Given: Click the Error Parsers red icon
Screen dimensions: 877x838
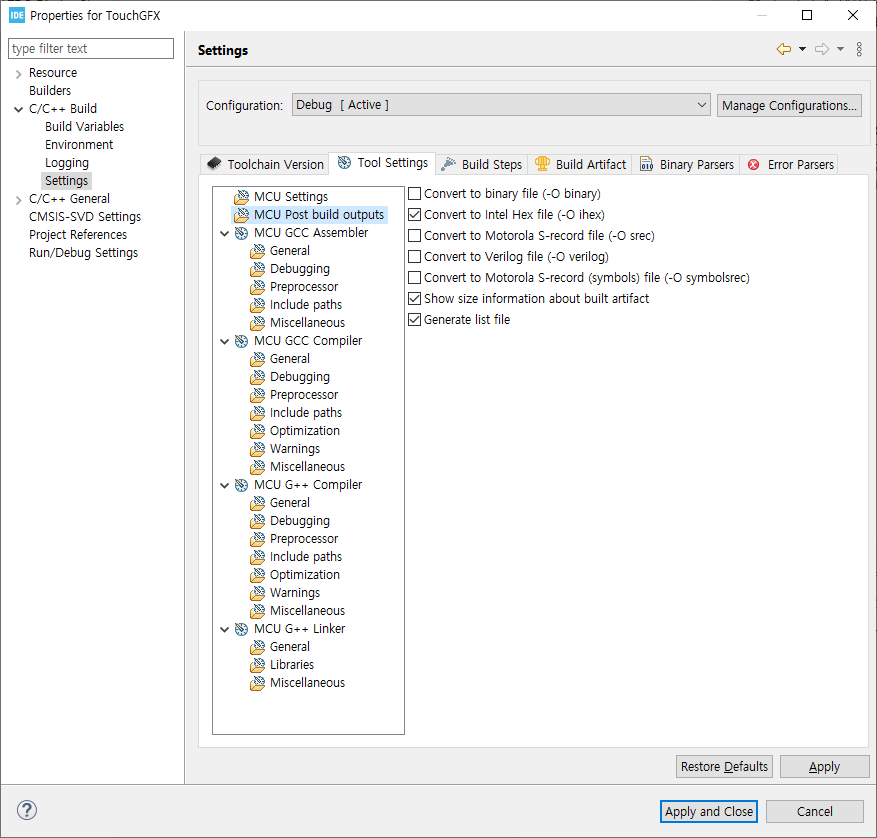Looking at the screenshot, I should pyautogui.click(x=753, y=164).
